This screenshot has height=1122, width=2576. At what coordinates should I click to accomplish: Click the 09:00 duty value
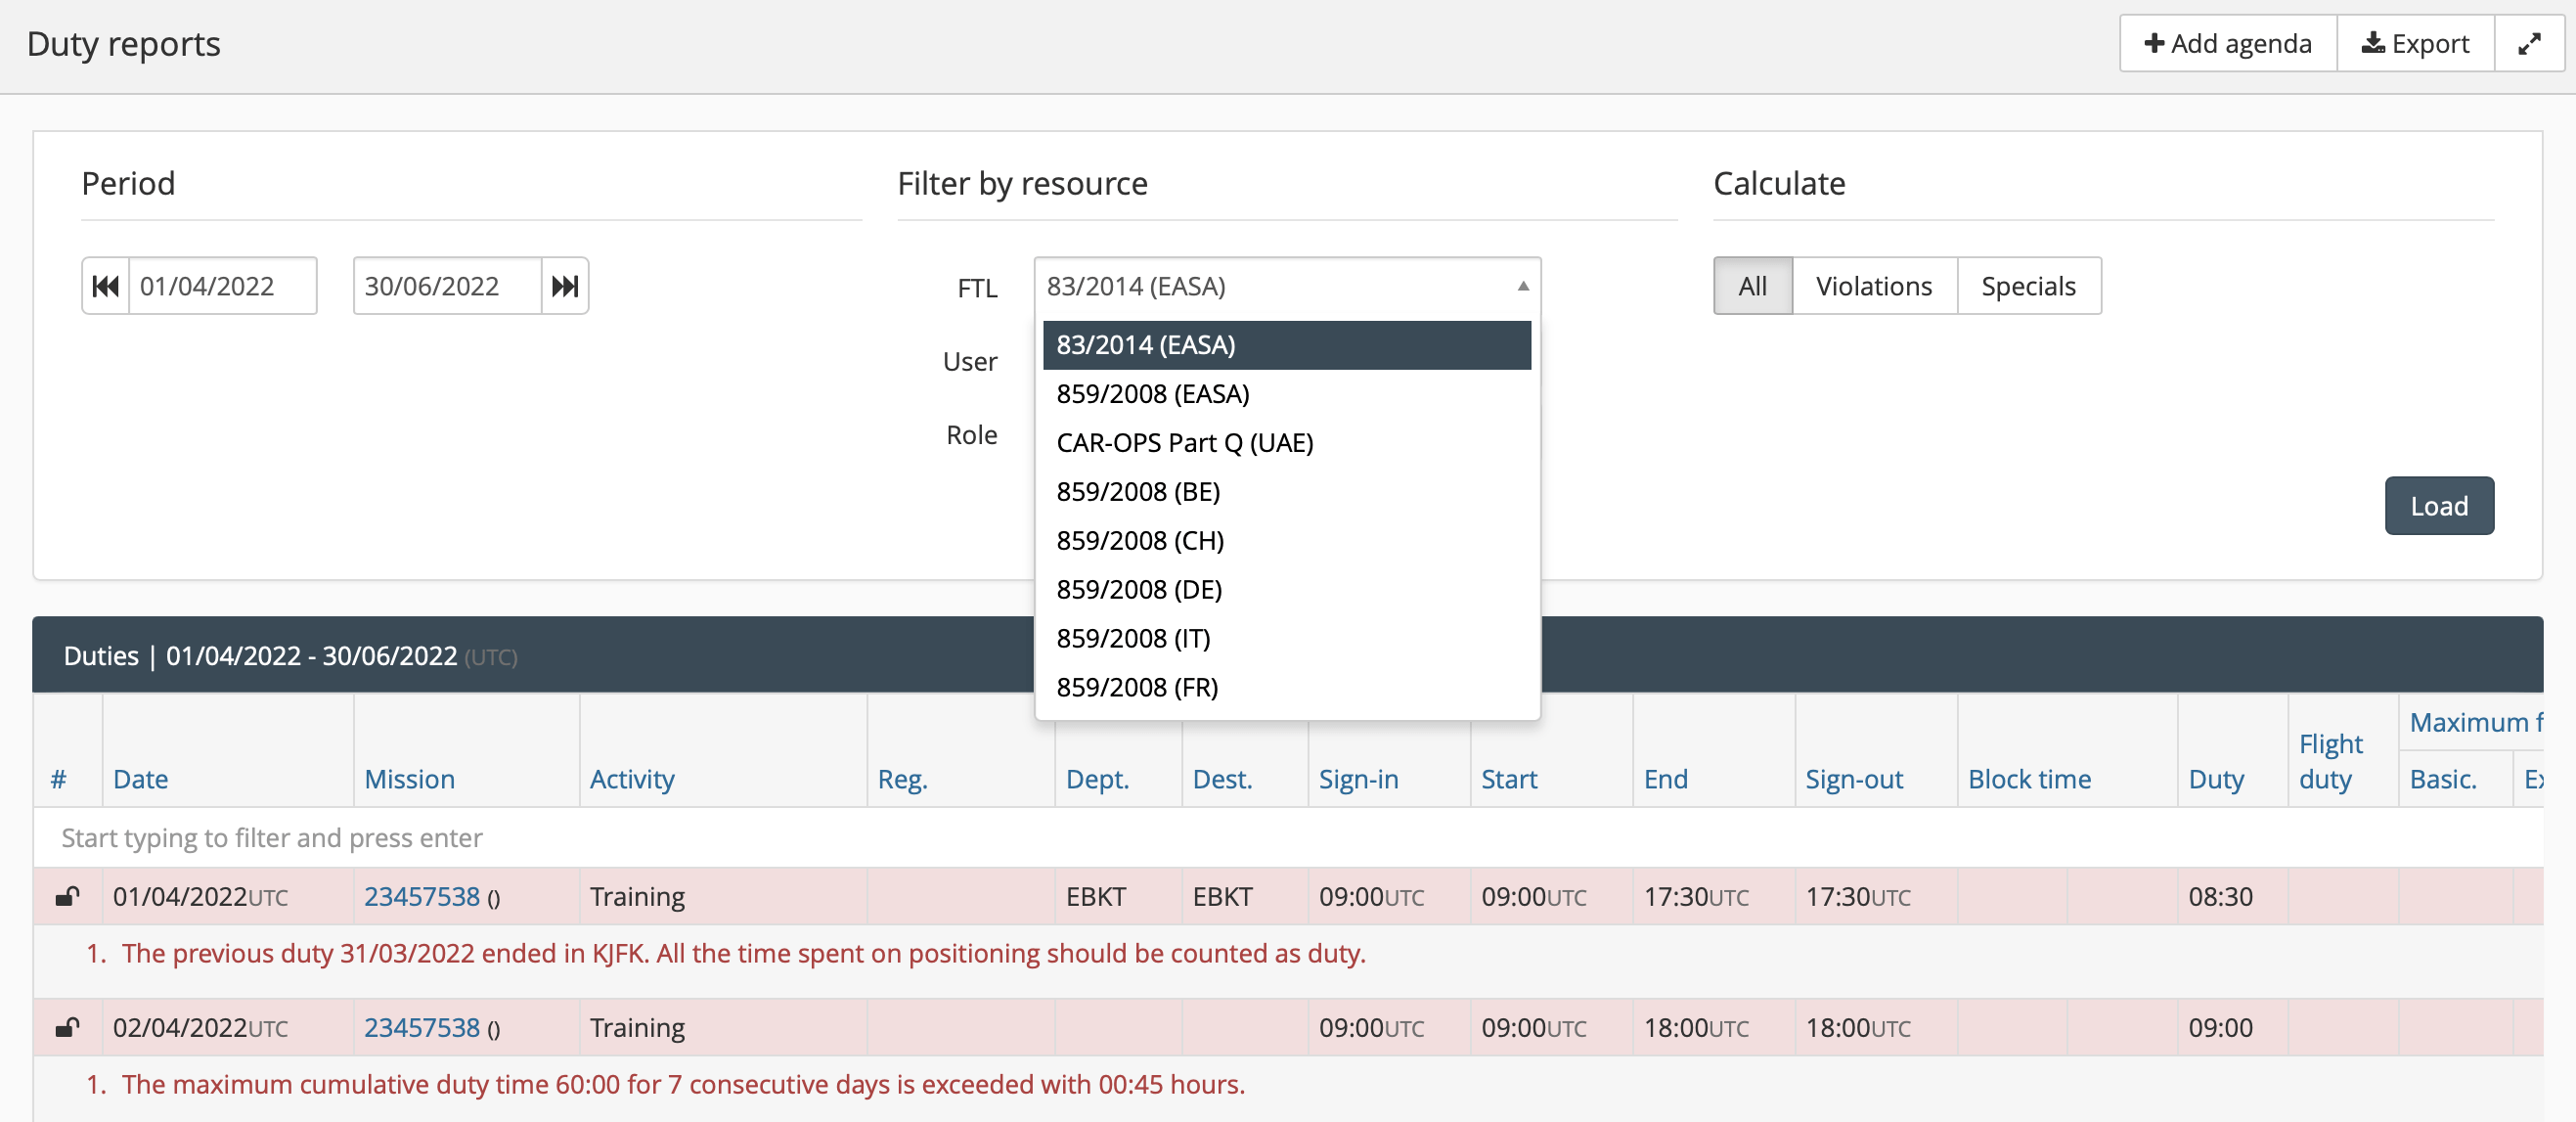[2220, 1027]
